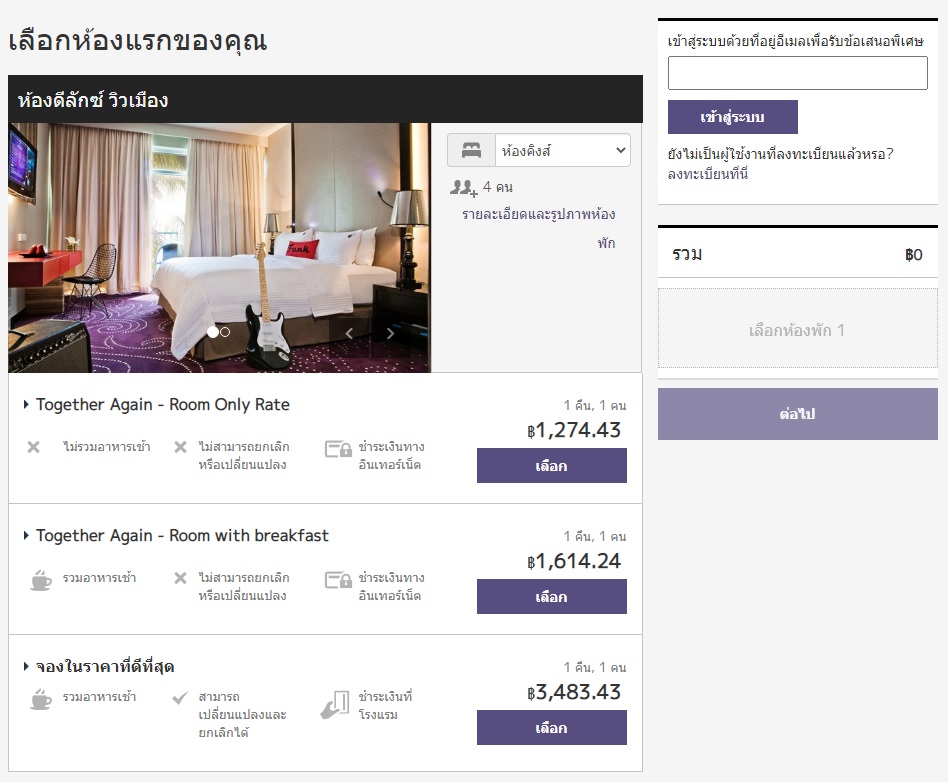Go to the next room photo
Viewport: 950px width, 784px height.
[x=390, y=333]
